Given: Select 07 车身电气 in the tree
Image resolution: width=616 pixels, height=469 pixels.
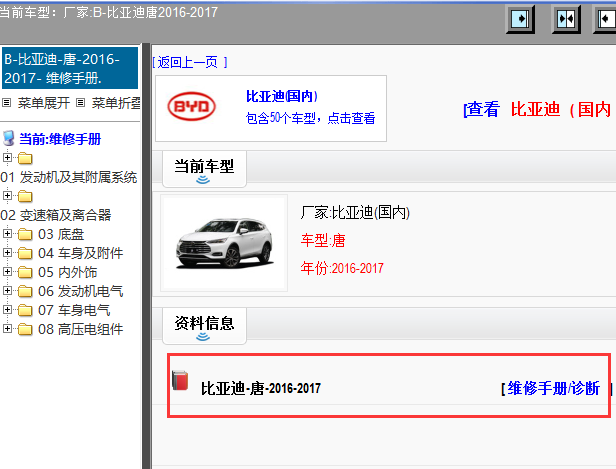Looking at the screenshot, I should pyautogui.click(x=74, y=310).
